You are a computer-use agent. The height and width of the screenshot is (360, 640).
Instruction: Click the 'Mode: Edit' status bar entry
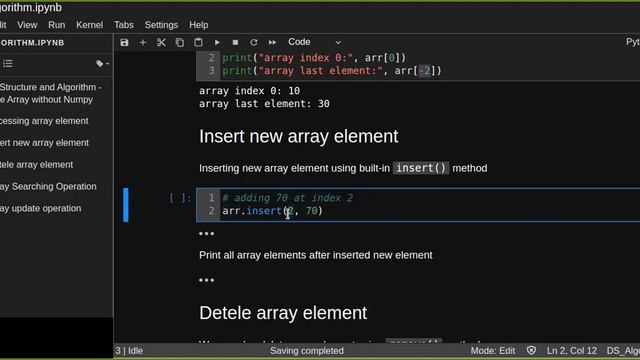coord(493,351)
